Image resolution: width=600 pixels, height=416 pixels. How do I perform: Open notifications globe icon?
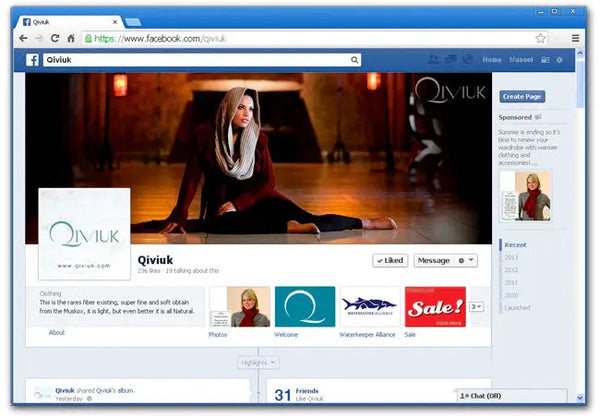(467, 59)
